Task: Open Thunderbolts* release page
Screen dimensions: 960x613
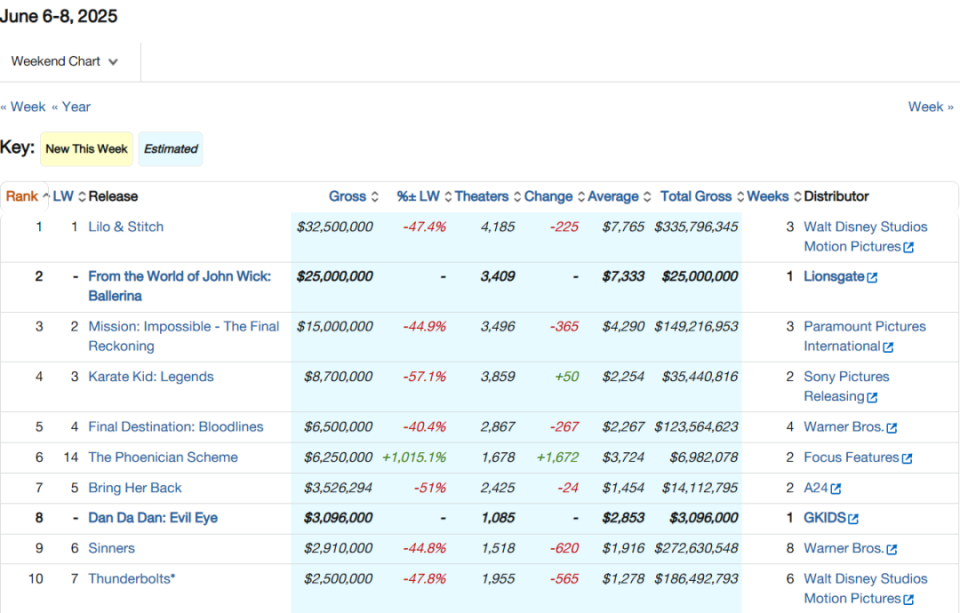Action: (x=132, y=579)
